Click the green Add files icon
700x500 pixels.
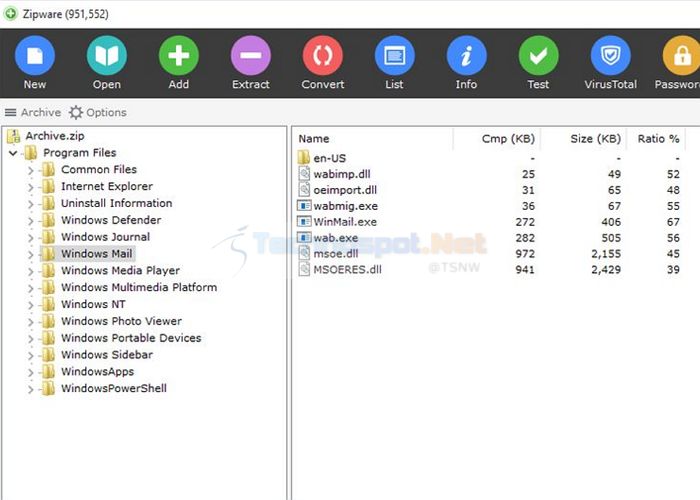(179, 56)
